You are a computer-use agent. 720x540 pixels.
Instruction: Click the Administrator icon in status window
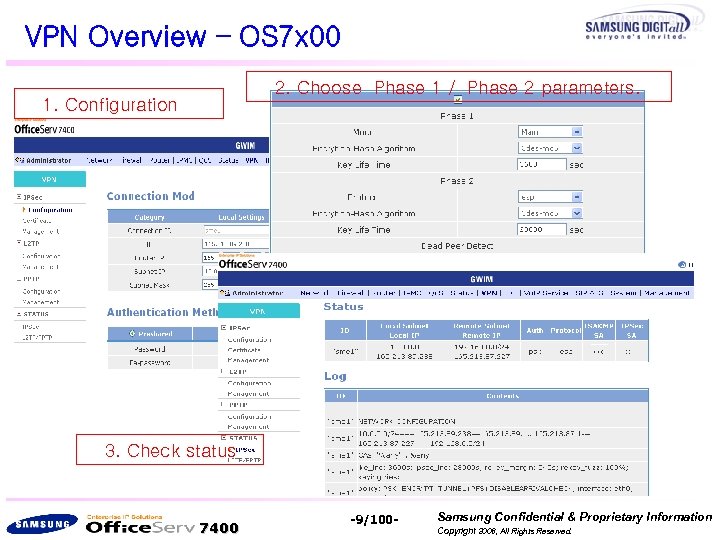[x=225, y=292]
